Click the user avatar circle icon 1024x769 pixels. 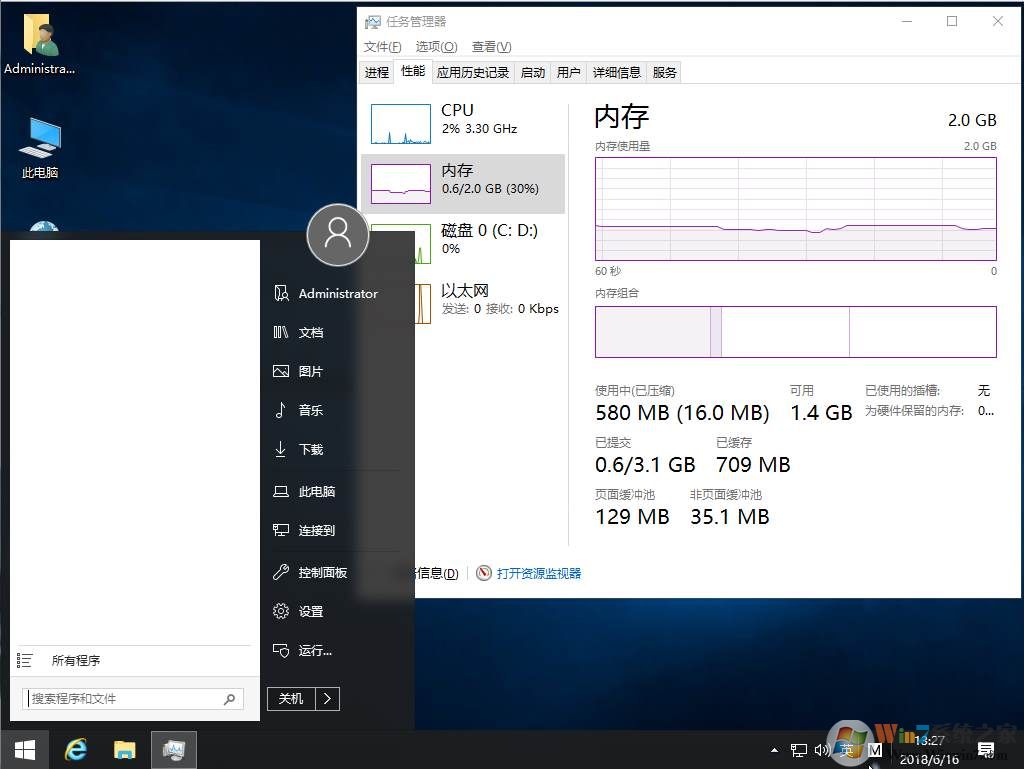tap(338, 235)
